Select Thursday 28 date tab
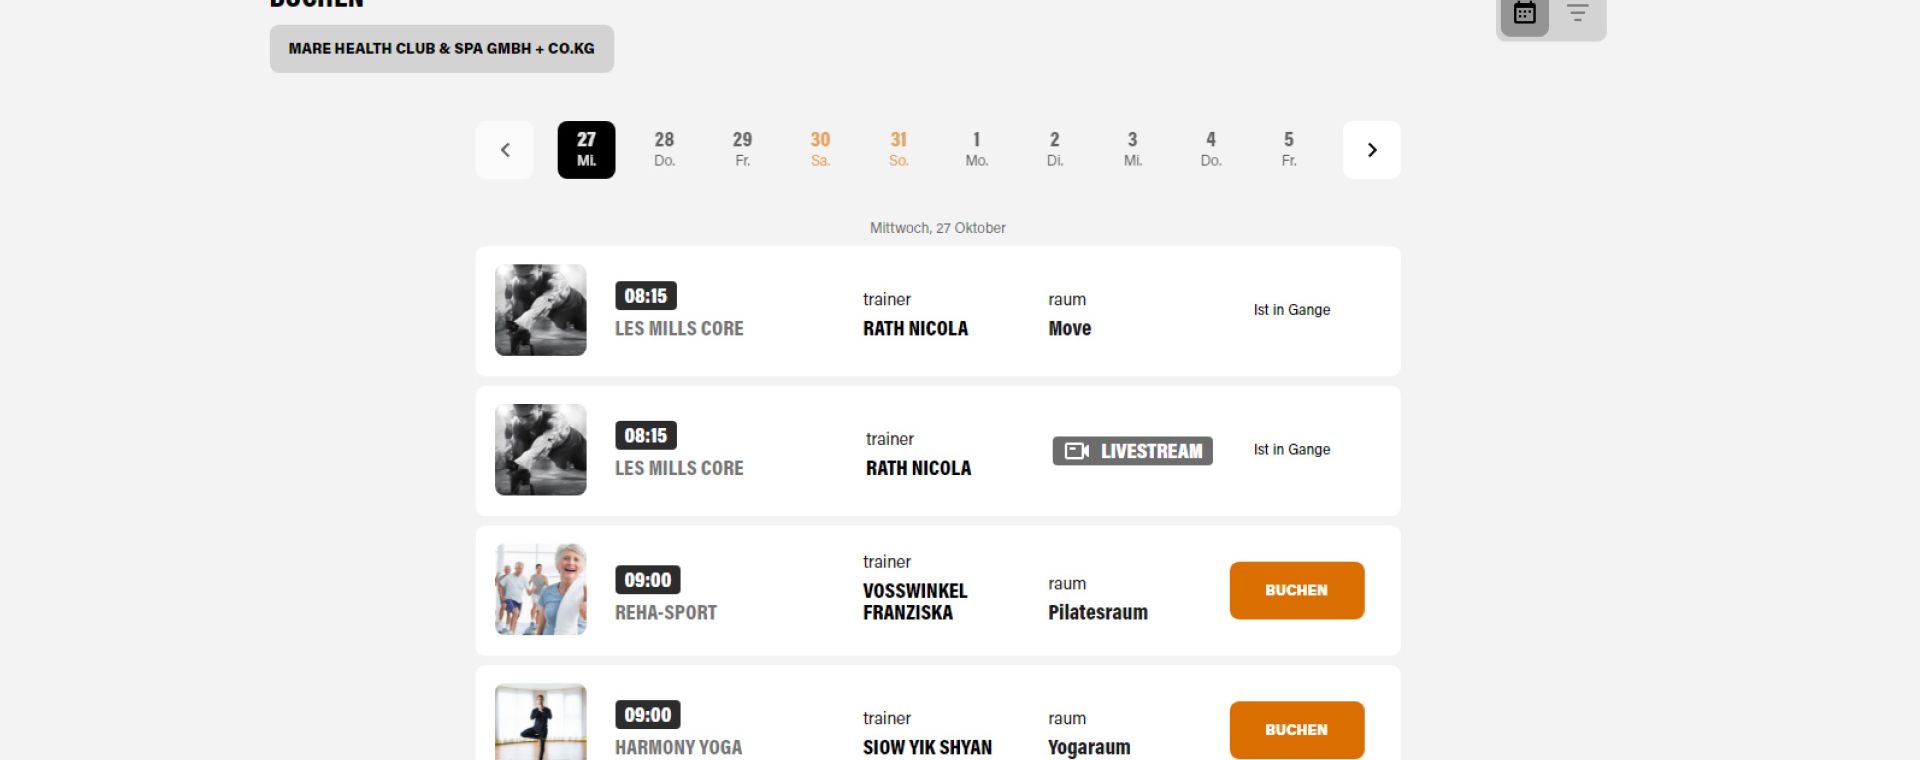 click(664, 150)
